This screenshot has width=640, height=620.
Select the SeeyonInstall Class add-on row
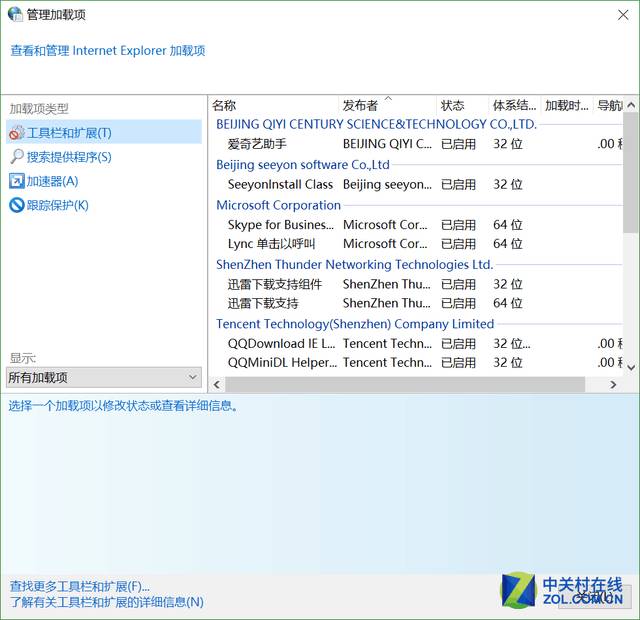416,184
